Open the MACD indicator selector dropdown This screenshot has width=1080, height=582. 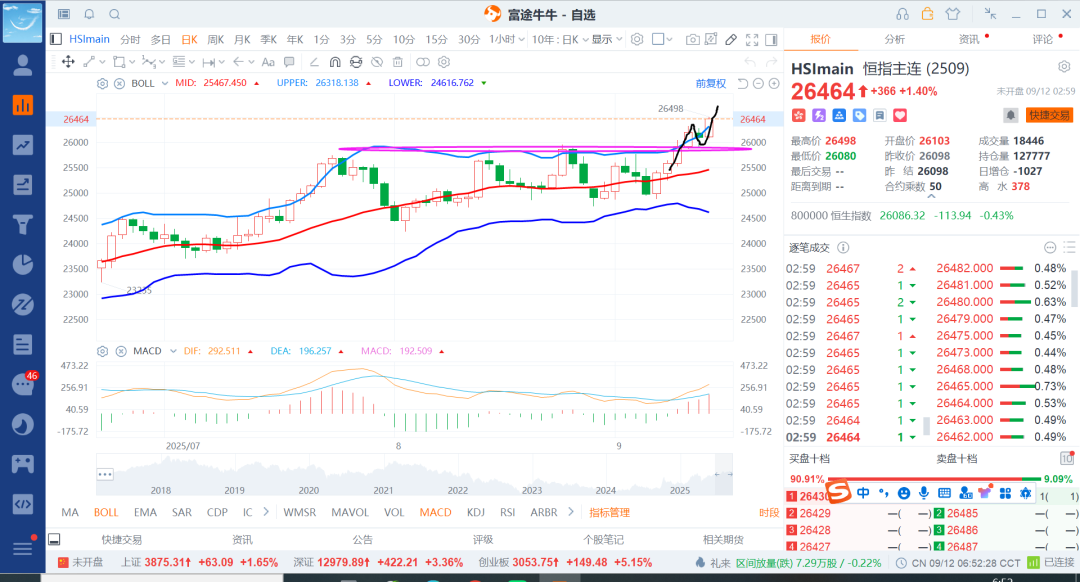174,351
